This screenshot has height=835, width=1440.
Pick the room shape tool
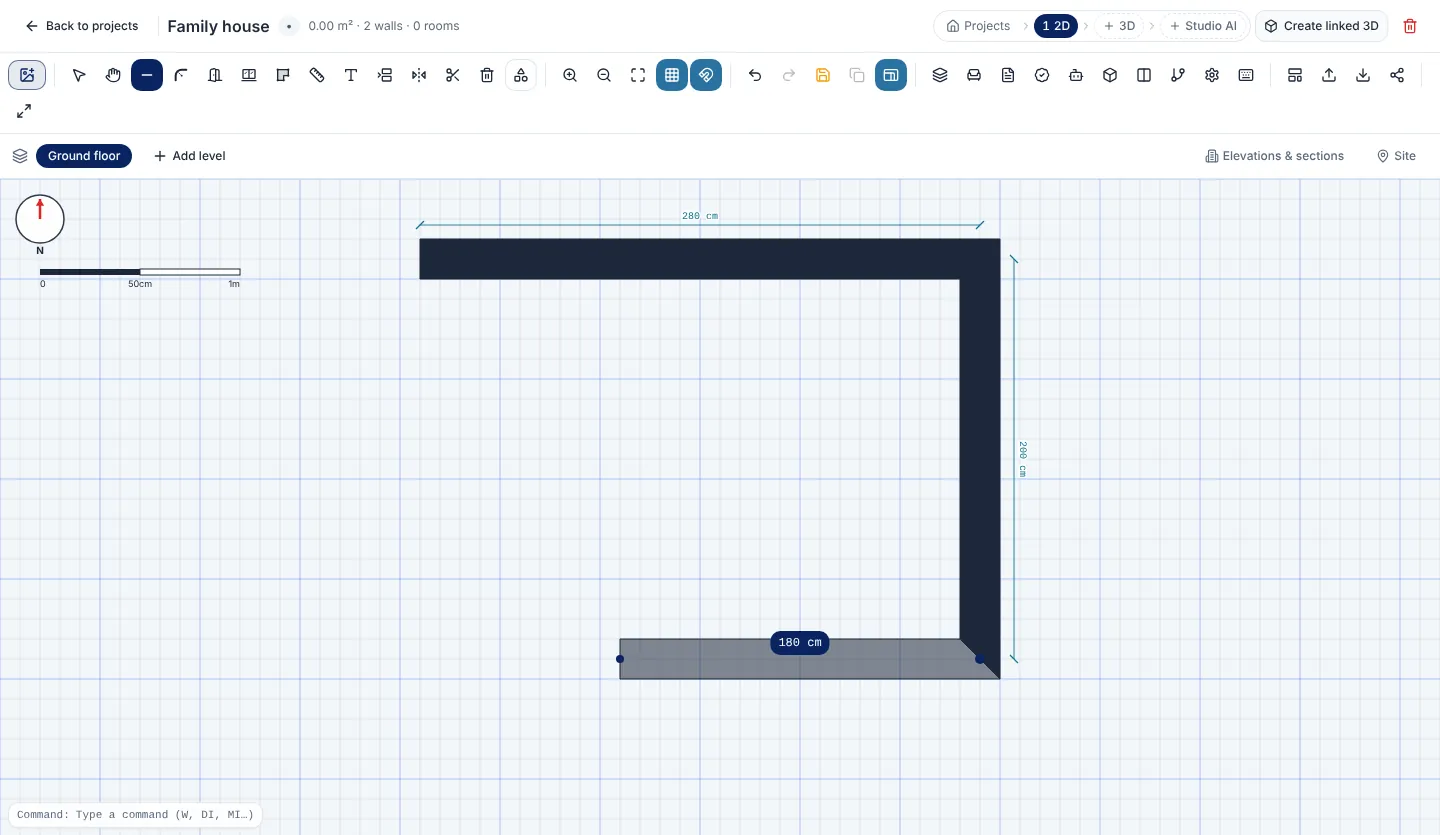(x=283, y=75)
